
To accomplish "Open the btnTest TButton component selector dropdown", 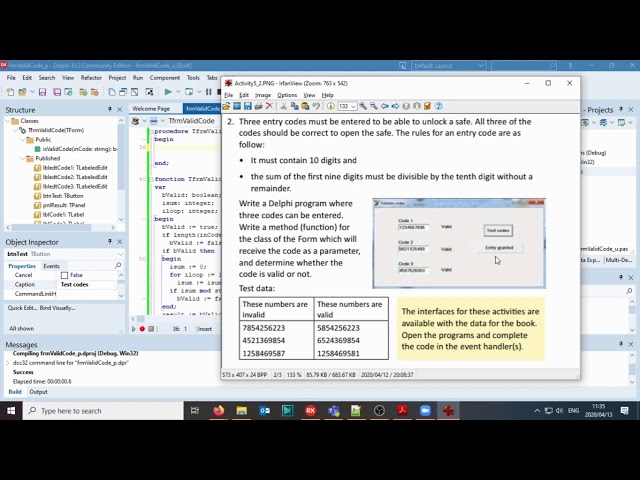I will point(120,254).
